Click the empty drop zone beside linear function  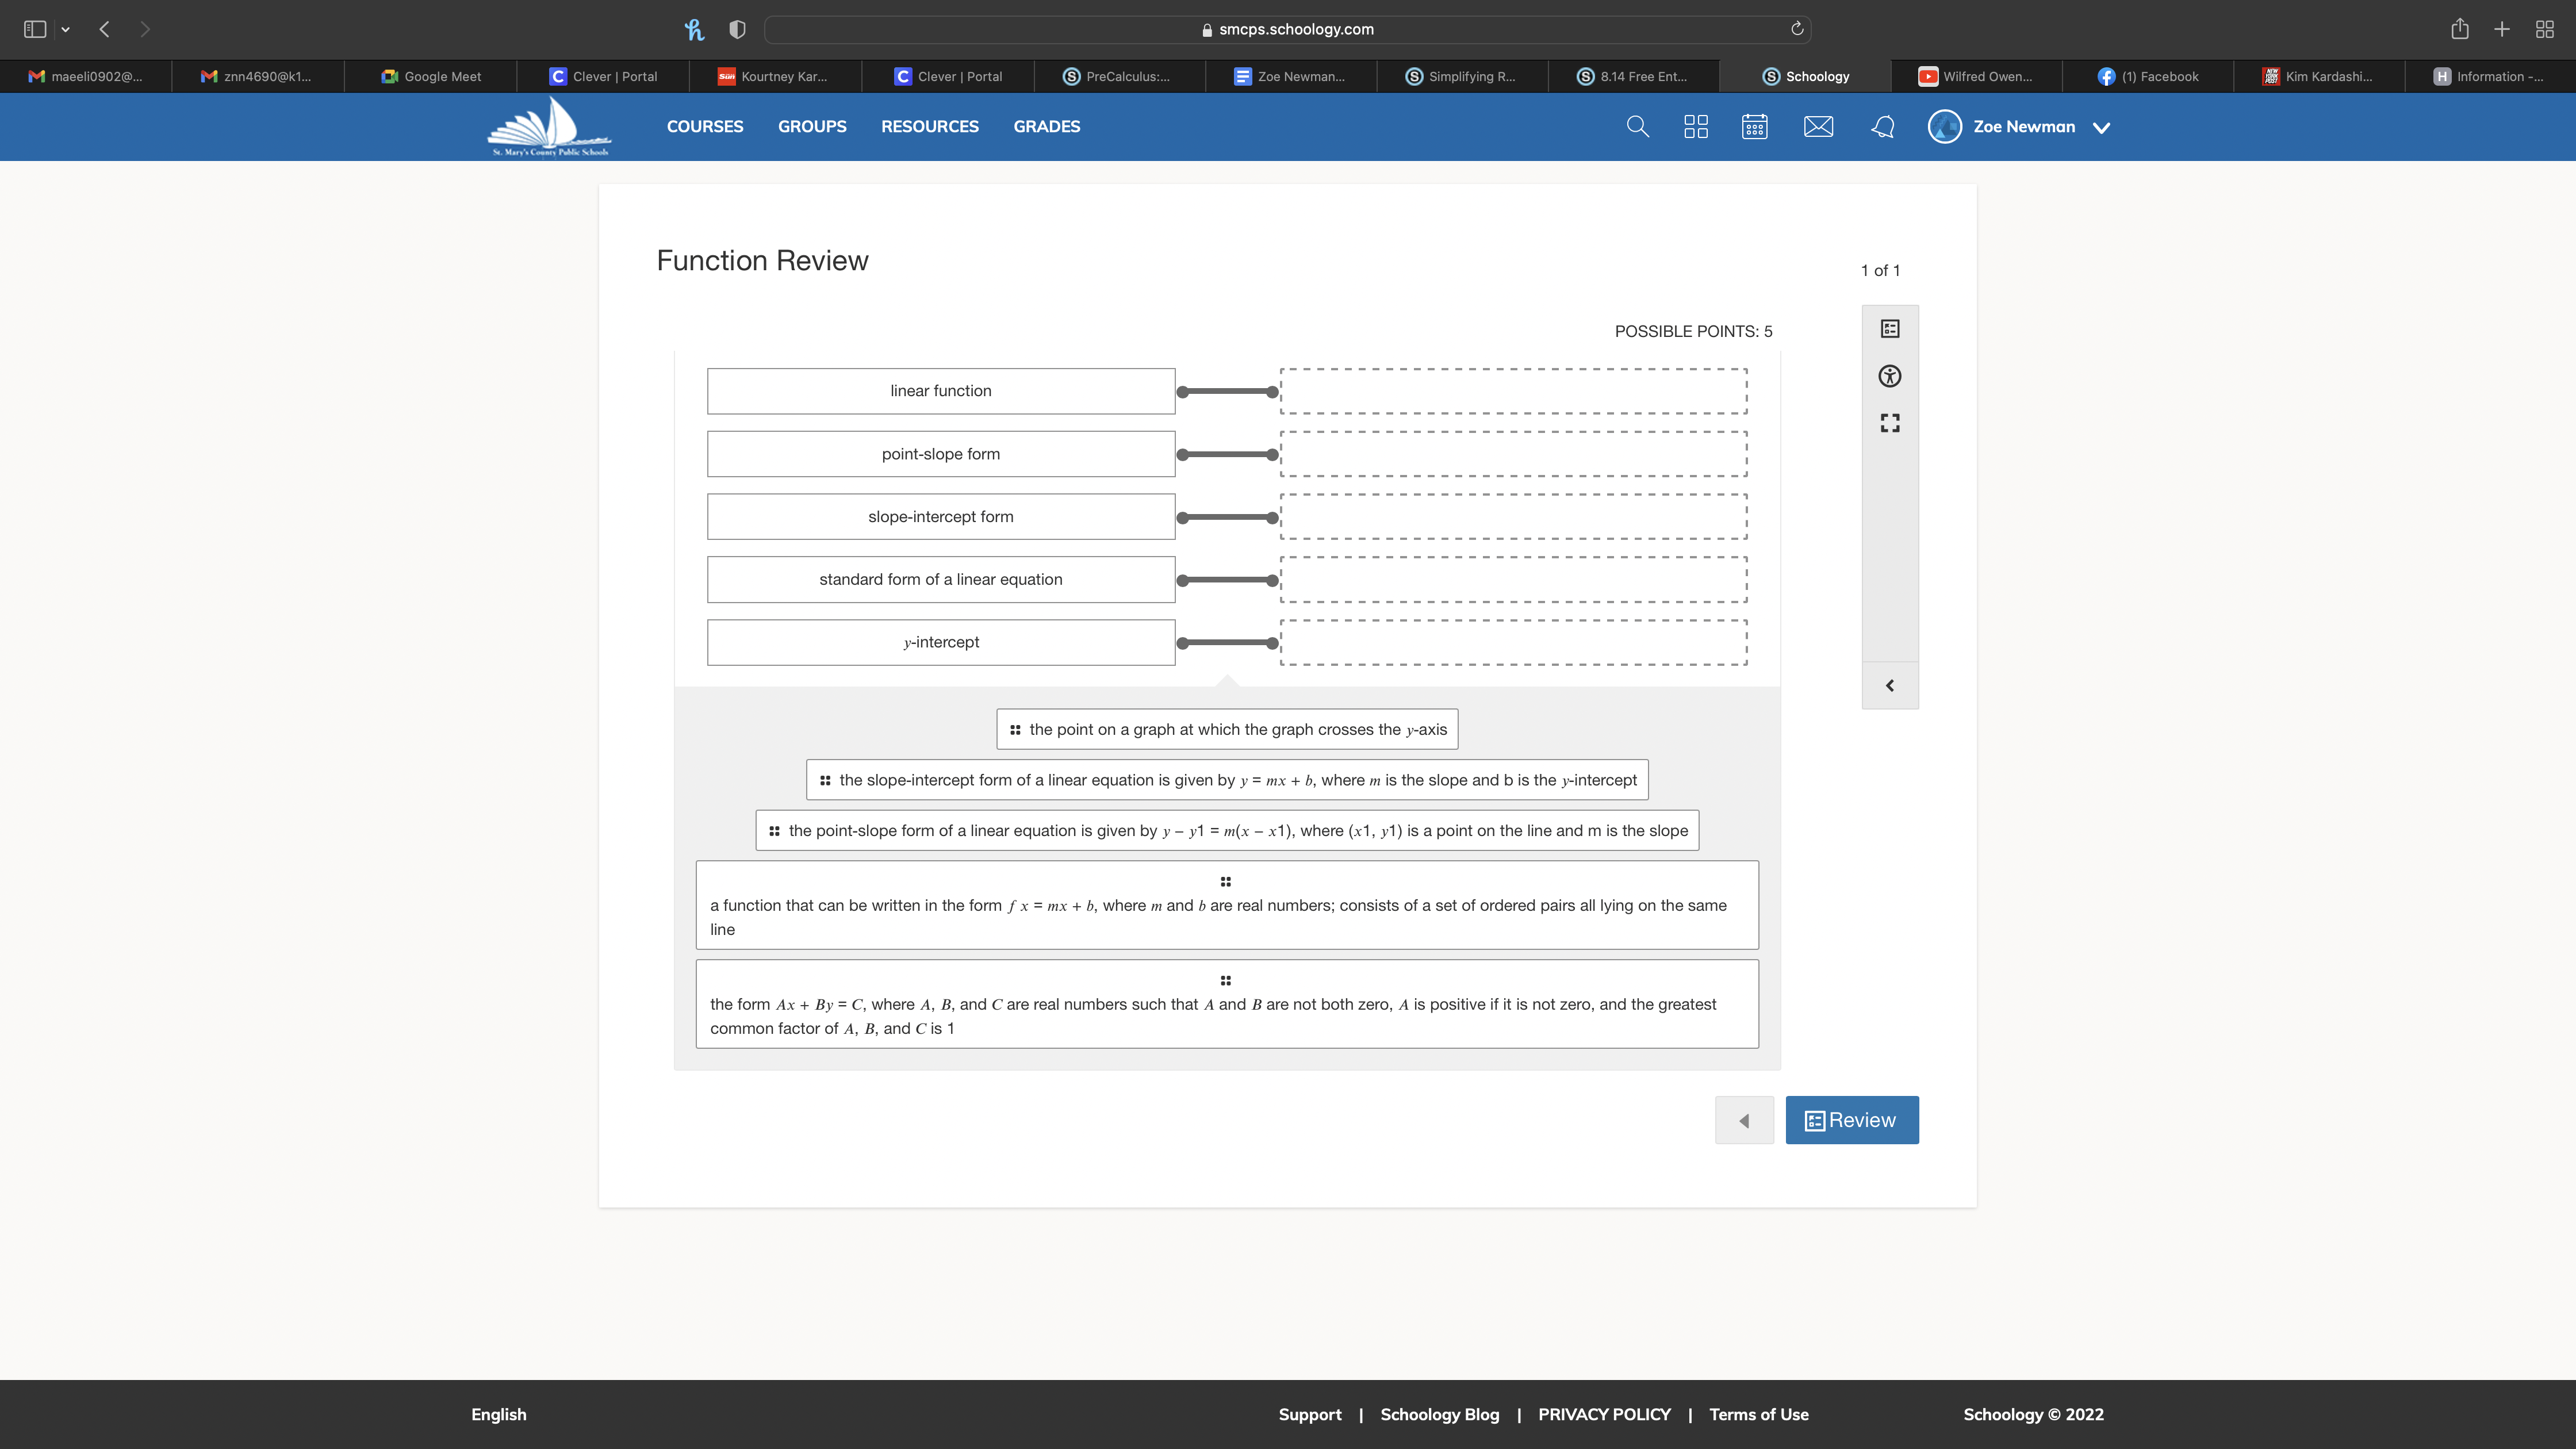coord(1513,391)
